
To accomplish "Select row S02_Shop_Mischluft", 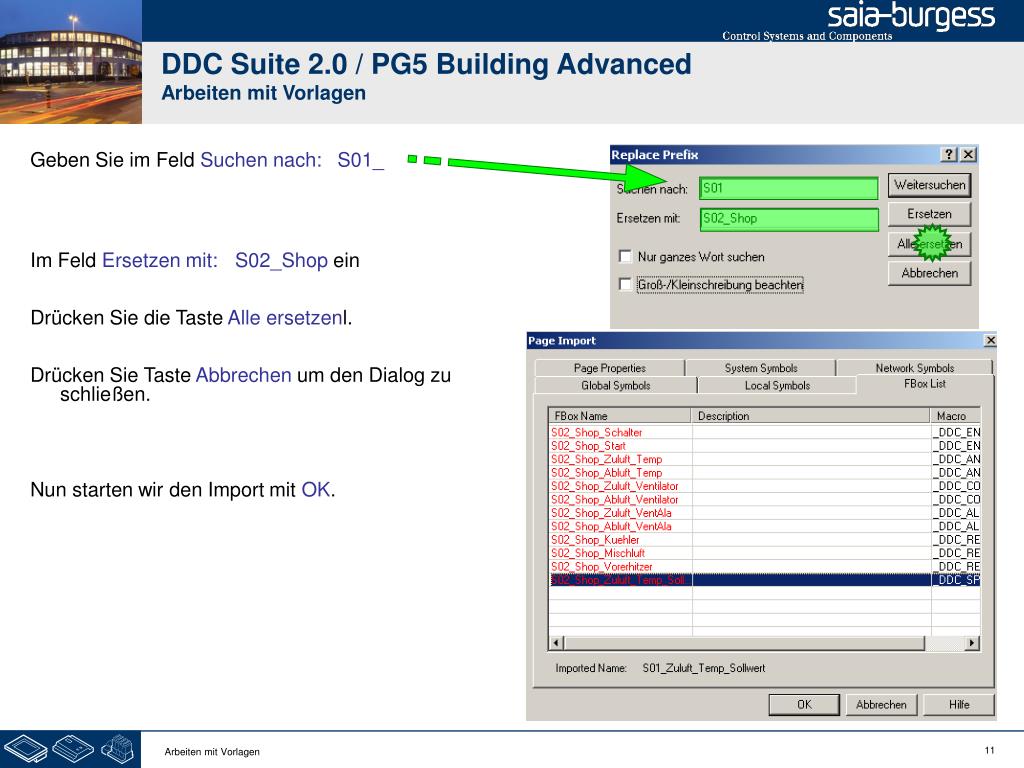I will [765, 553].
